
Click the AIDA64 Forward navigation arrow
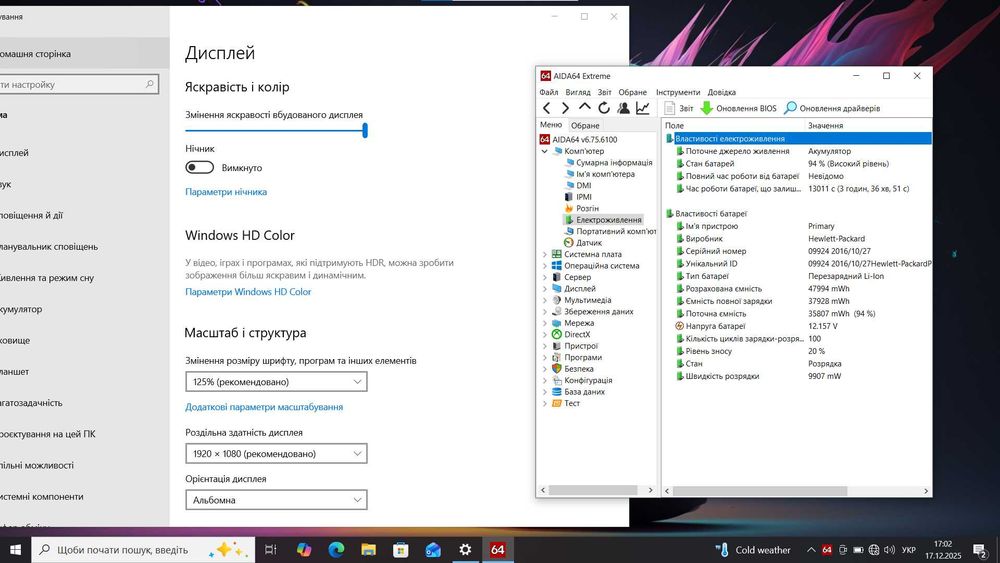point(565,108)
